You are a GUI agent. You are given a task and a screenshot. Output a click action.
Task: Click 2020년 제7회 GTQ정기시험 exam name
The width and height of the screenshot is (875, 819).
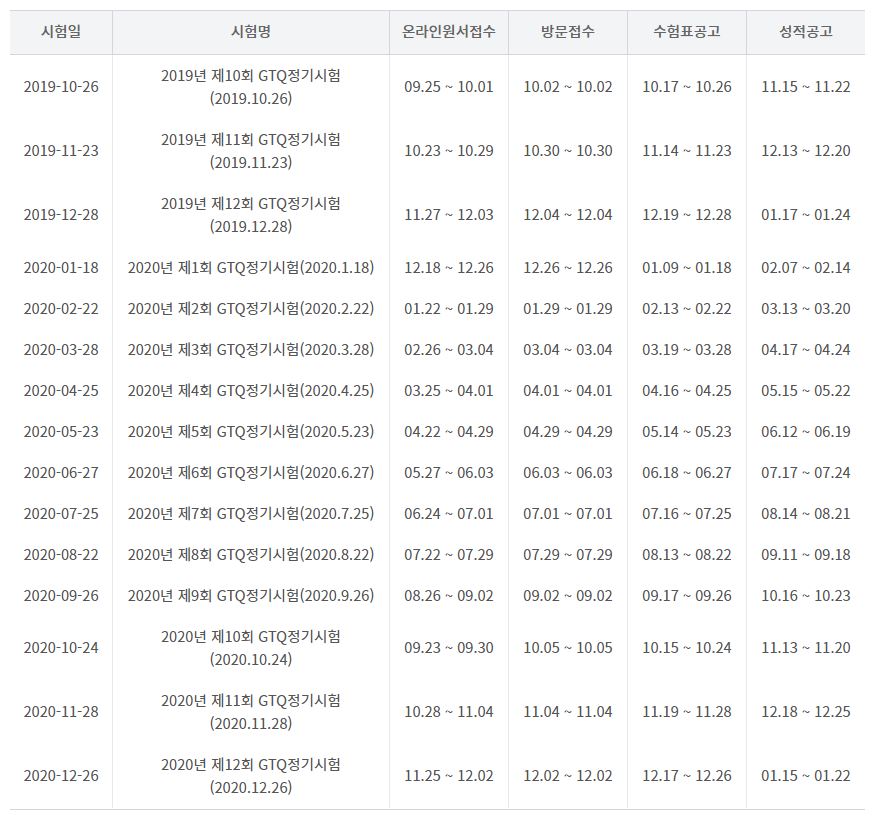[x=251, y=514]
